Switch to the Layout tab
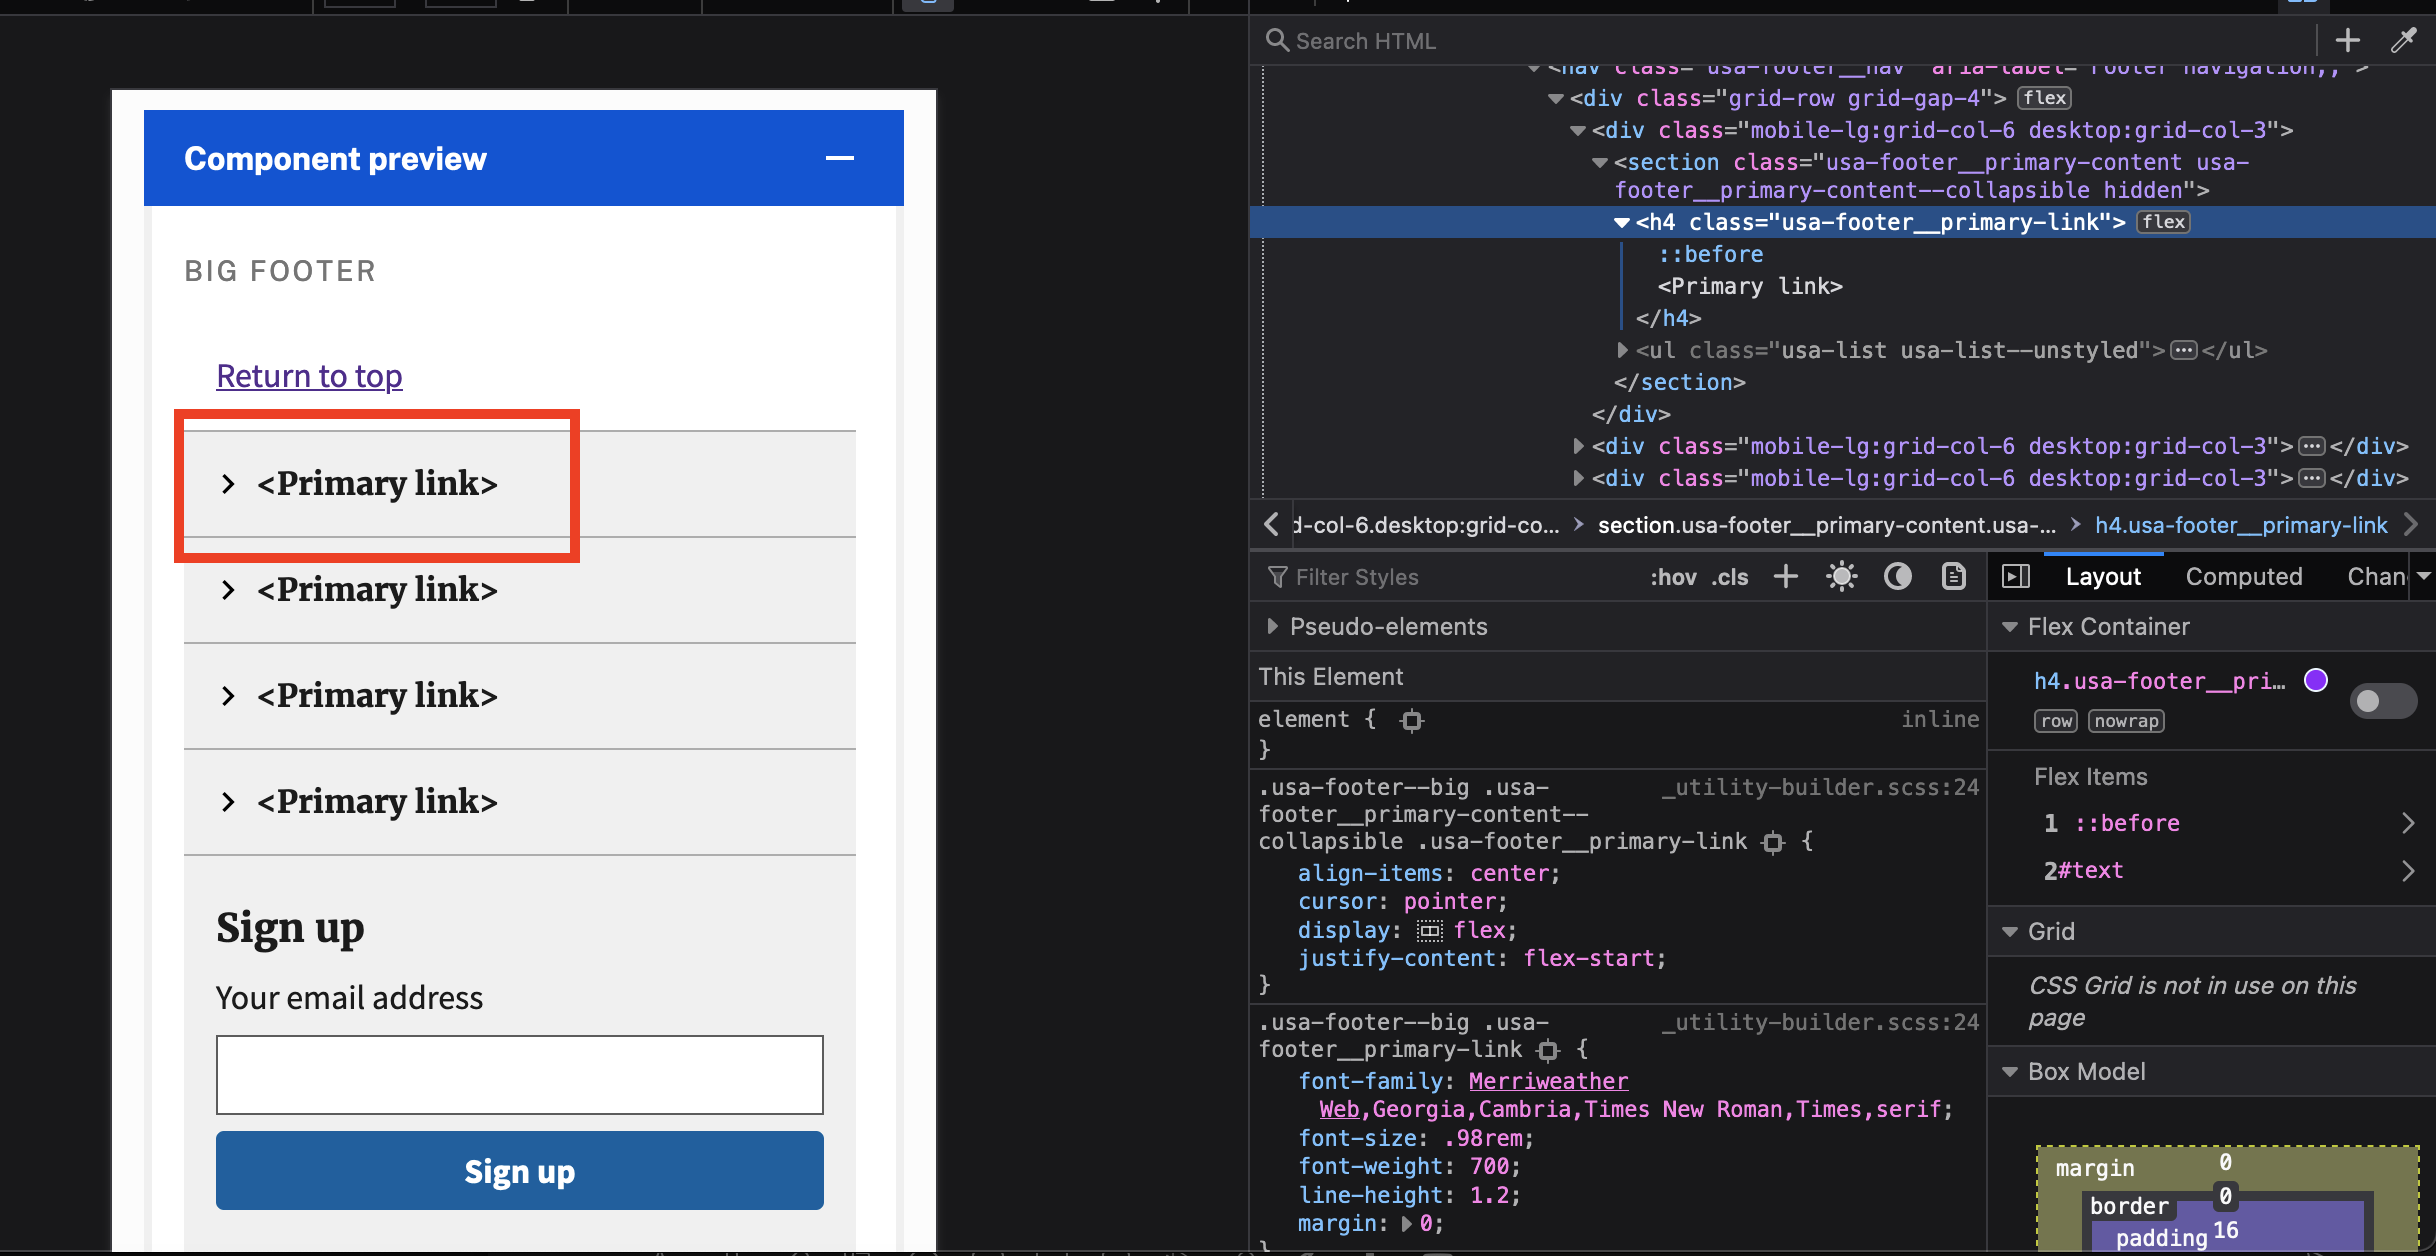This screenshot has height=1256, width=2436. 2103,576
